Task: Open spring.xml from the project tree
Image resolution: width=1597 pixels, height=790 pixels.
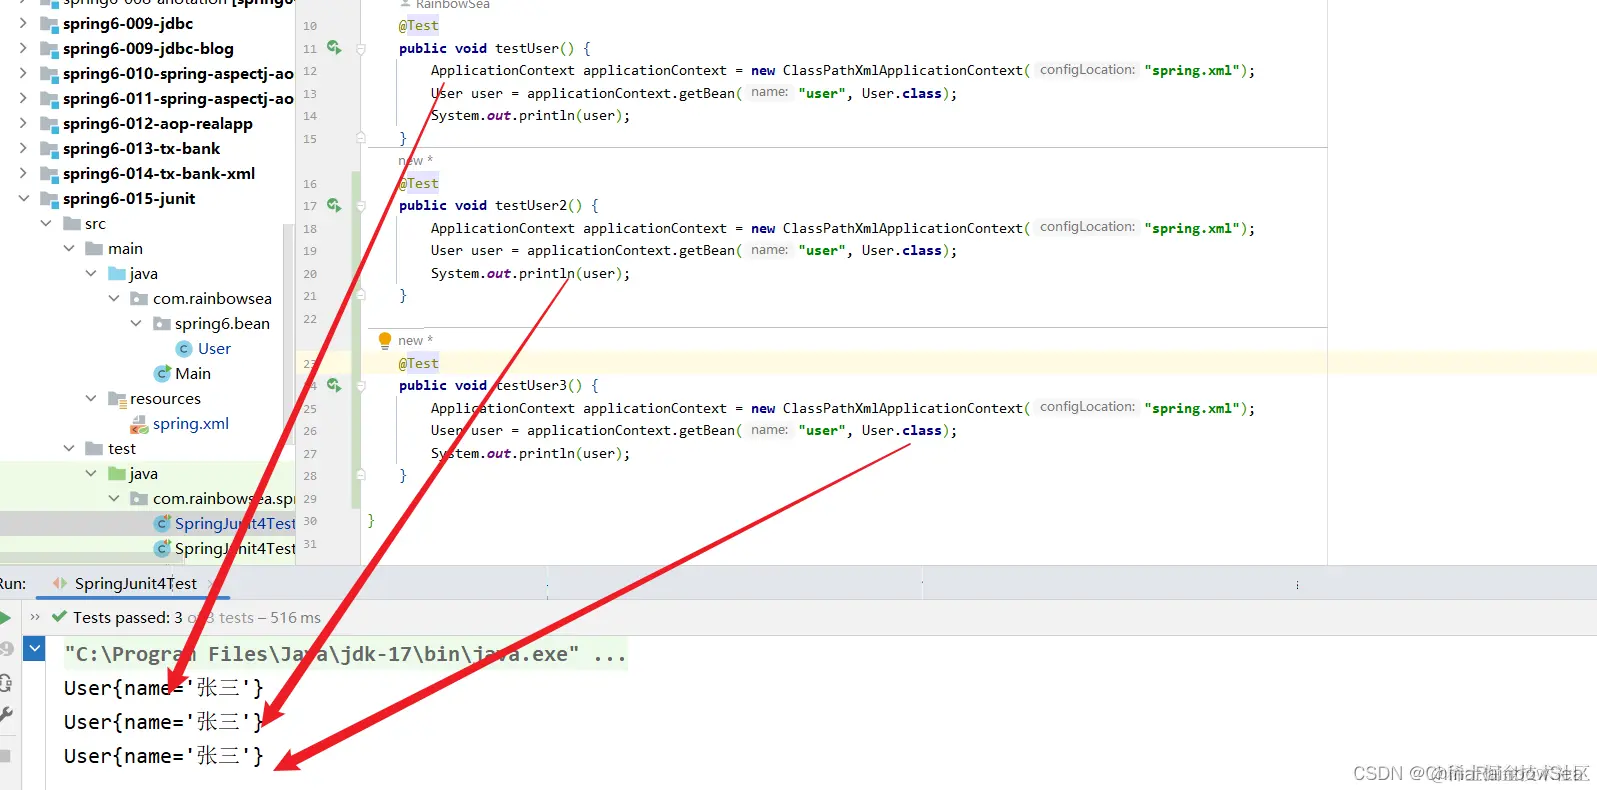Action: [x=191, y=424]
